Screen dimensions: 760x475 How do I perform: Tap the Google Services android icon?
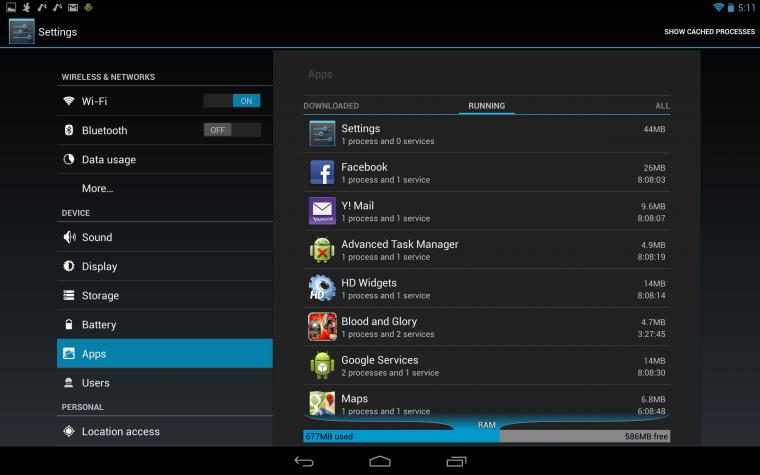click(x=322, y=365)
